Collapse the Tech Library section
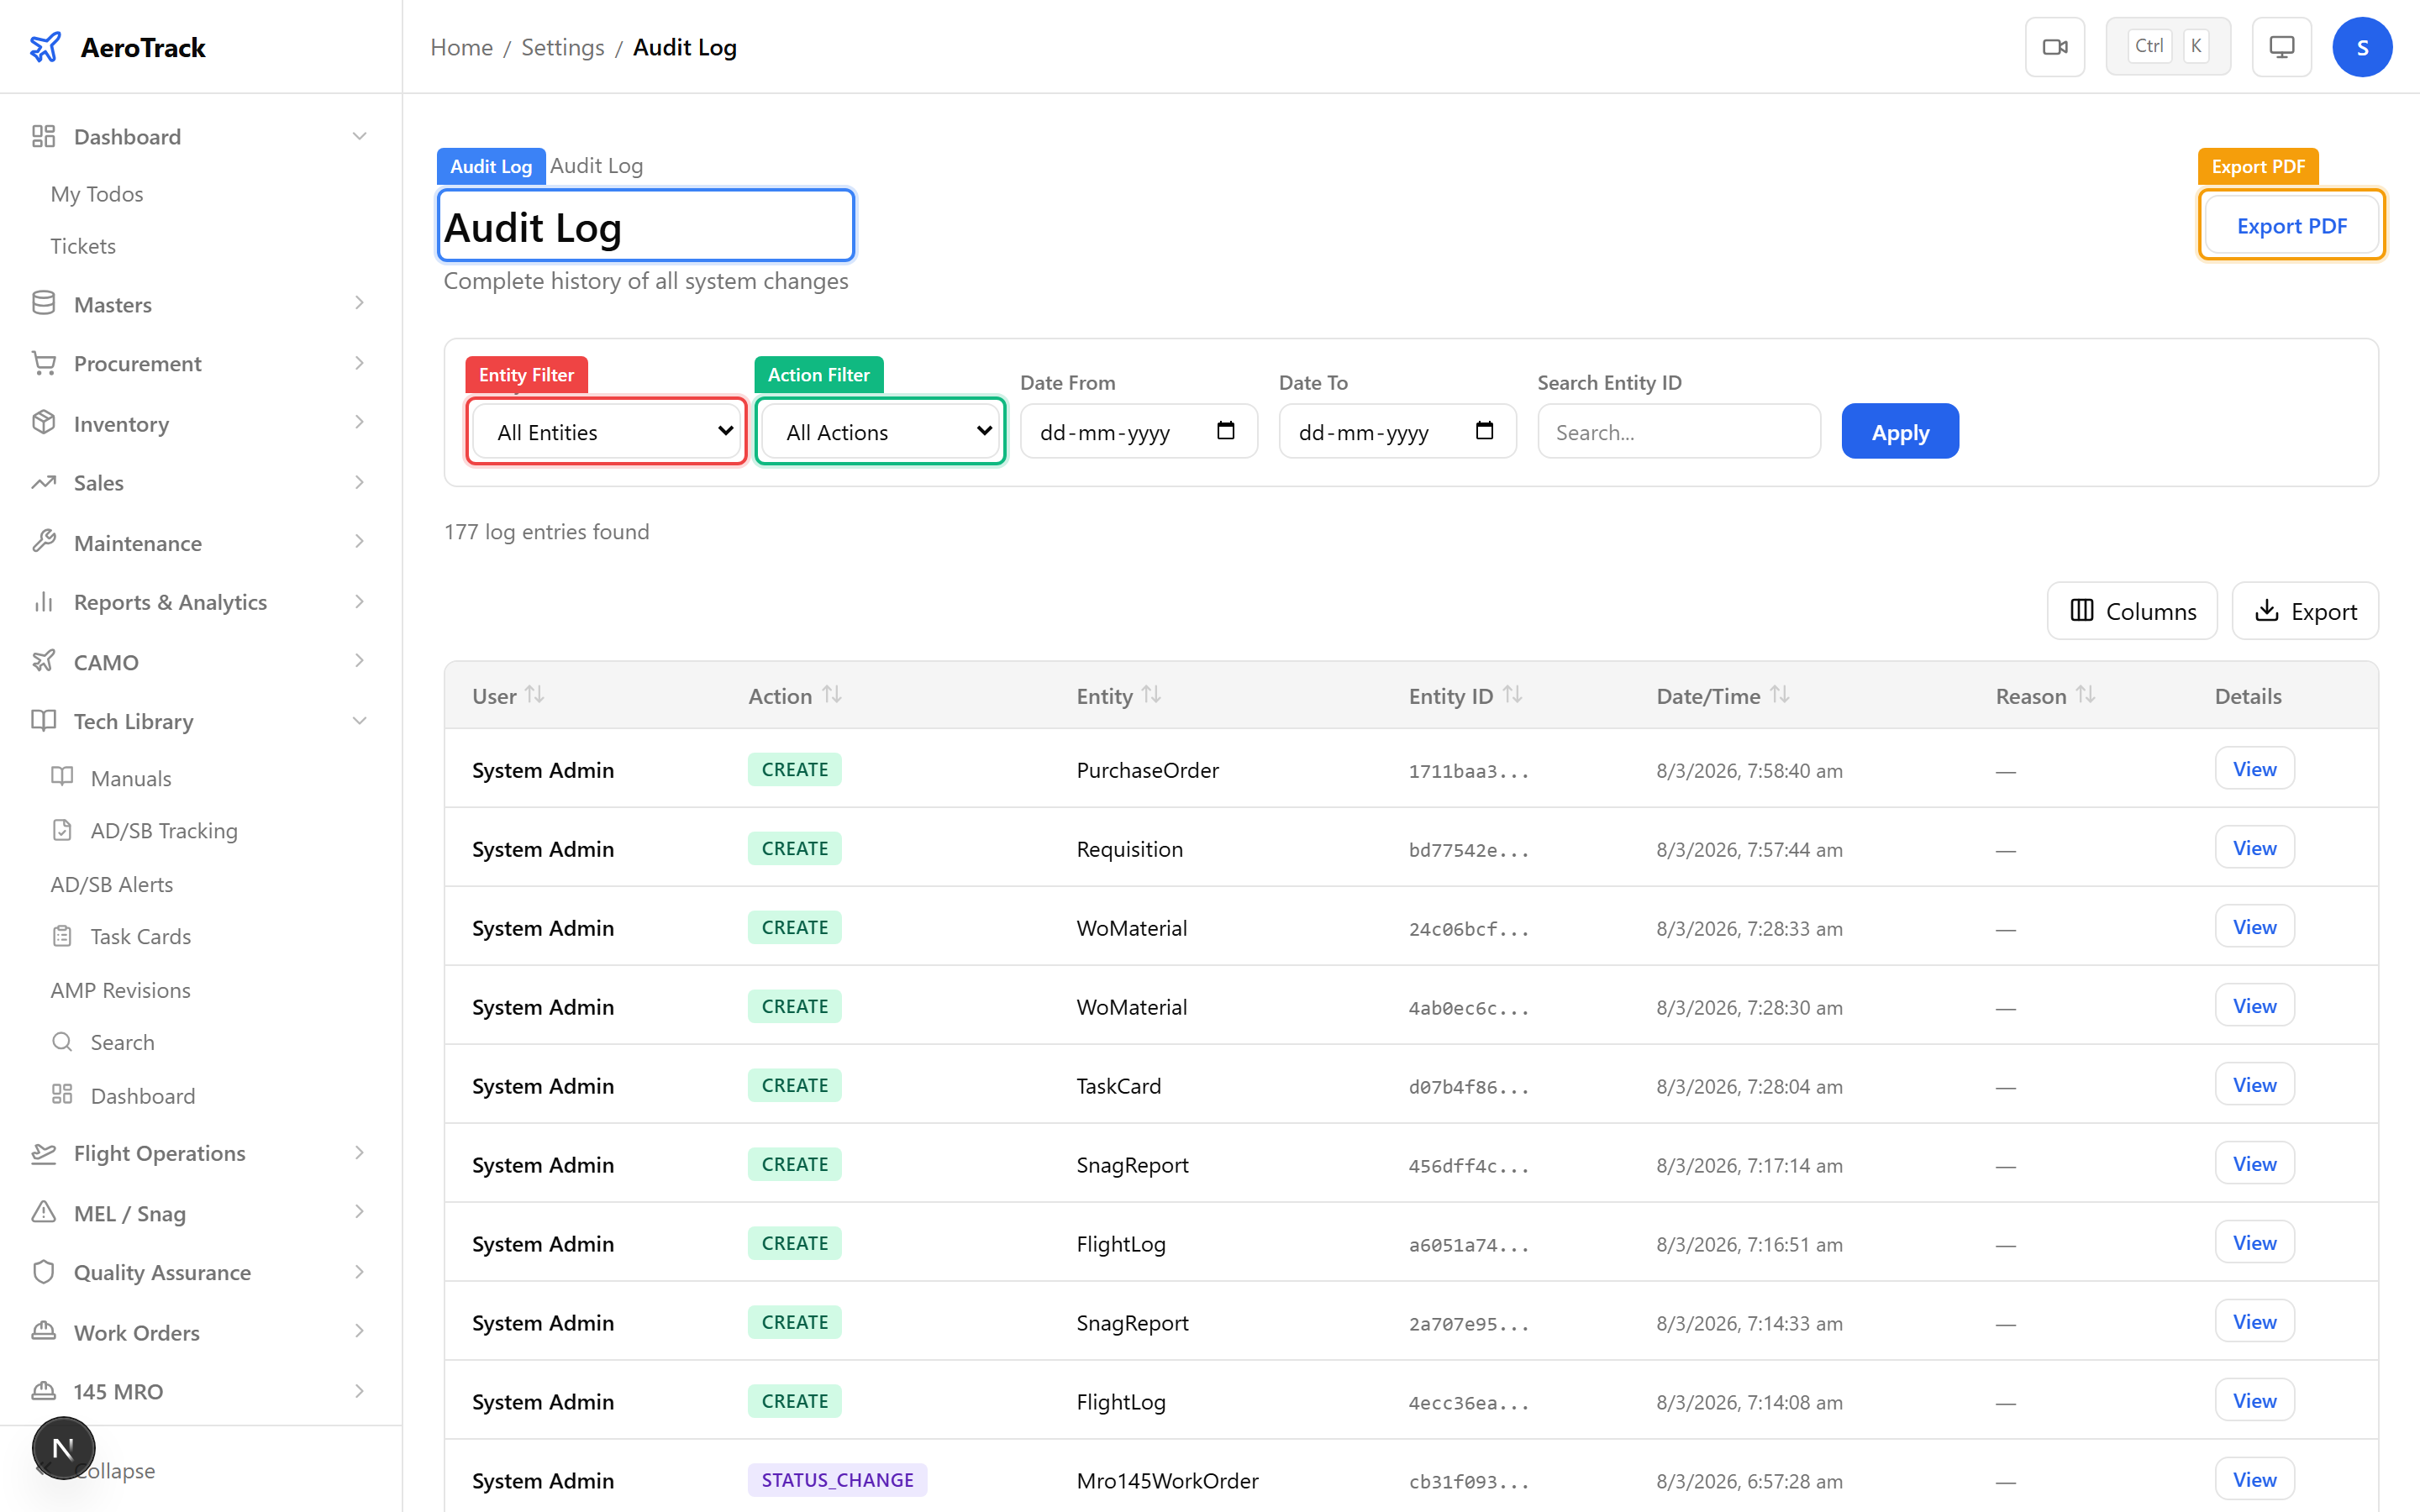 coord(360,720)
